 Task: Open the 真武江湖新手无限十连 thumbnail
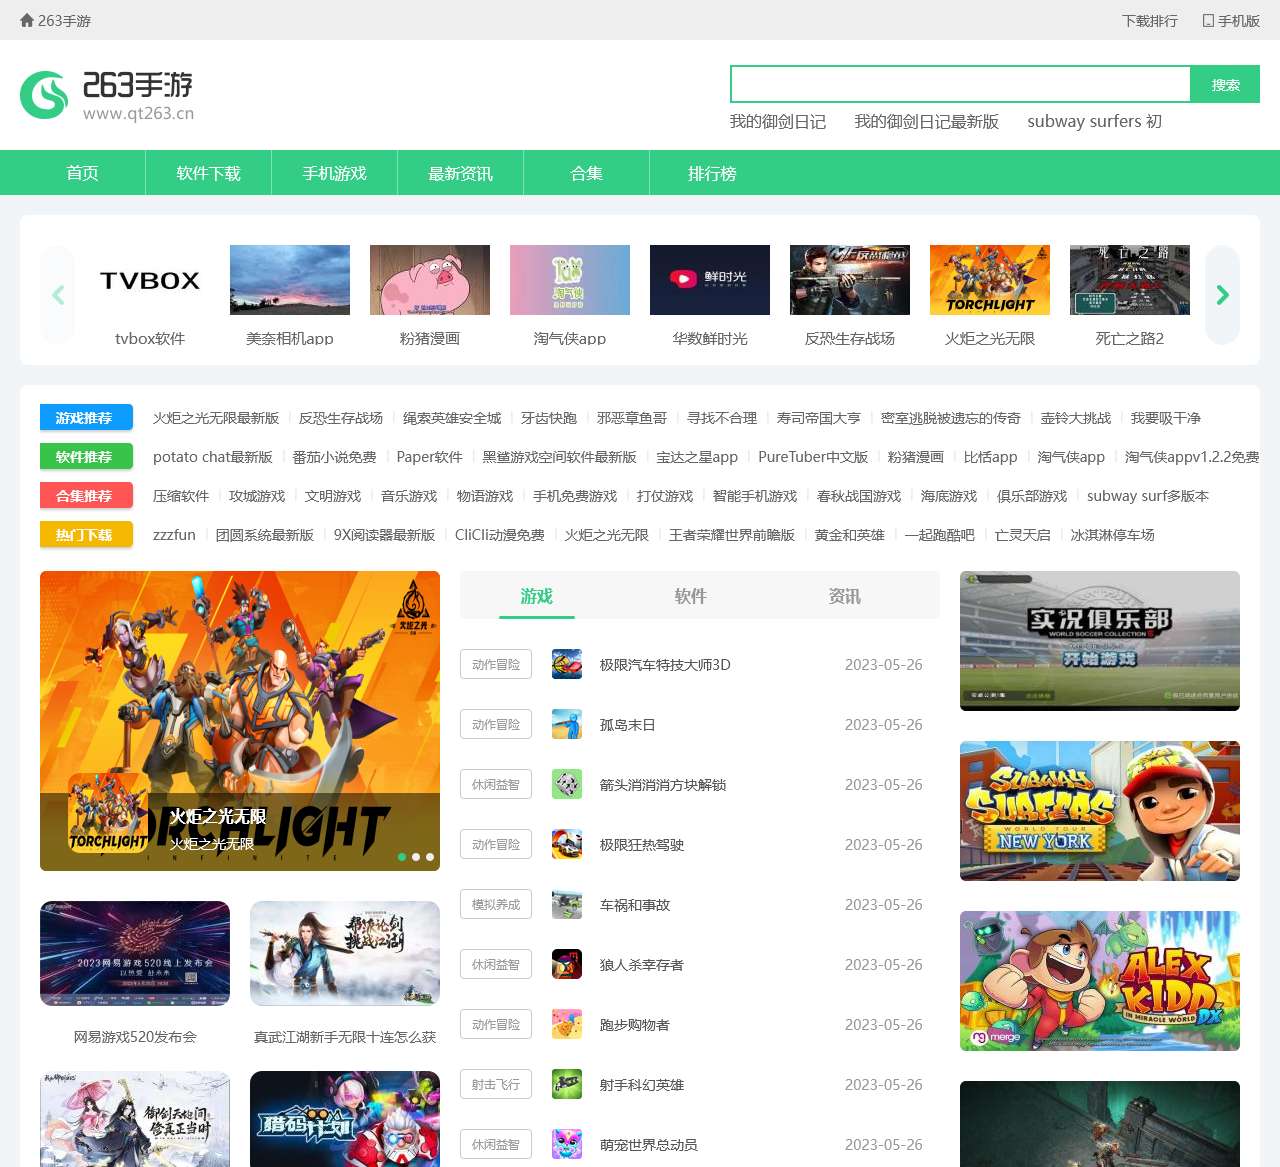pos(345,953)
